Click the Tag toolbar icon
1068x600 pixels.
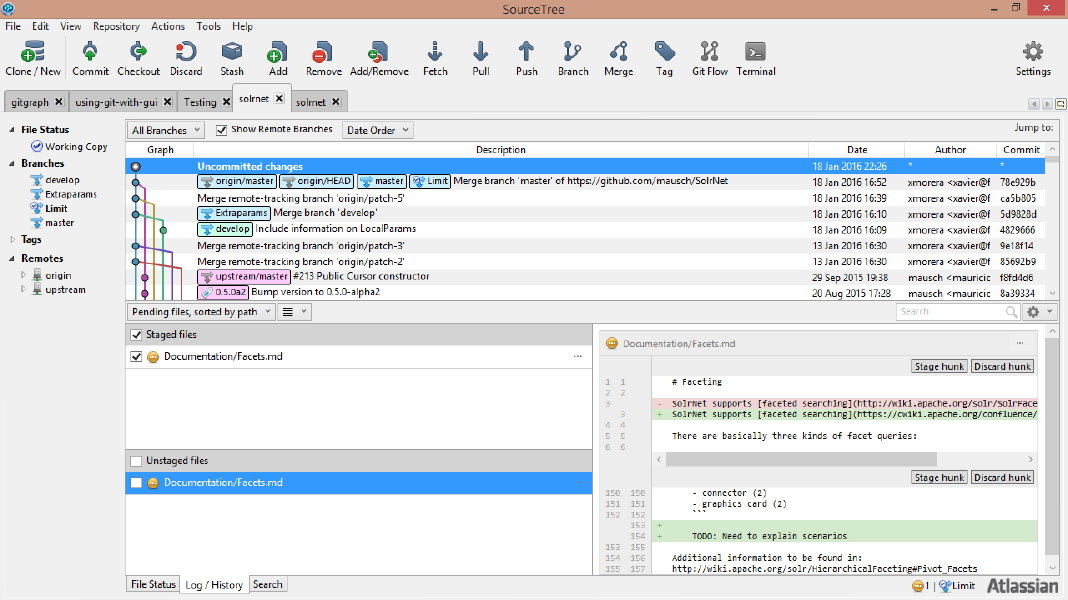point(664,58)
